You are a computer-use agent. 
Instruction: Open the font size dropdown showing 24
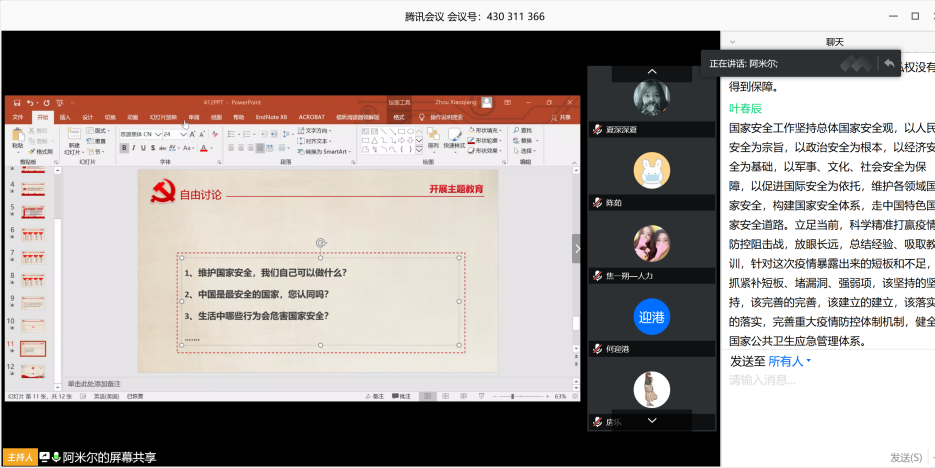(185, 133)
